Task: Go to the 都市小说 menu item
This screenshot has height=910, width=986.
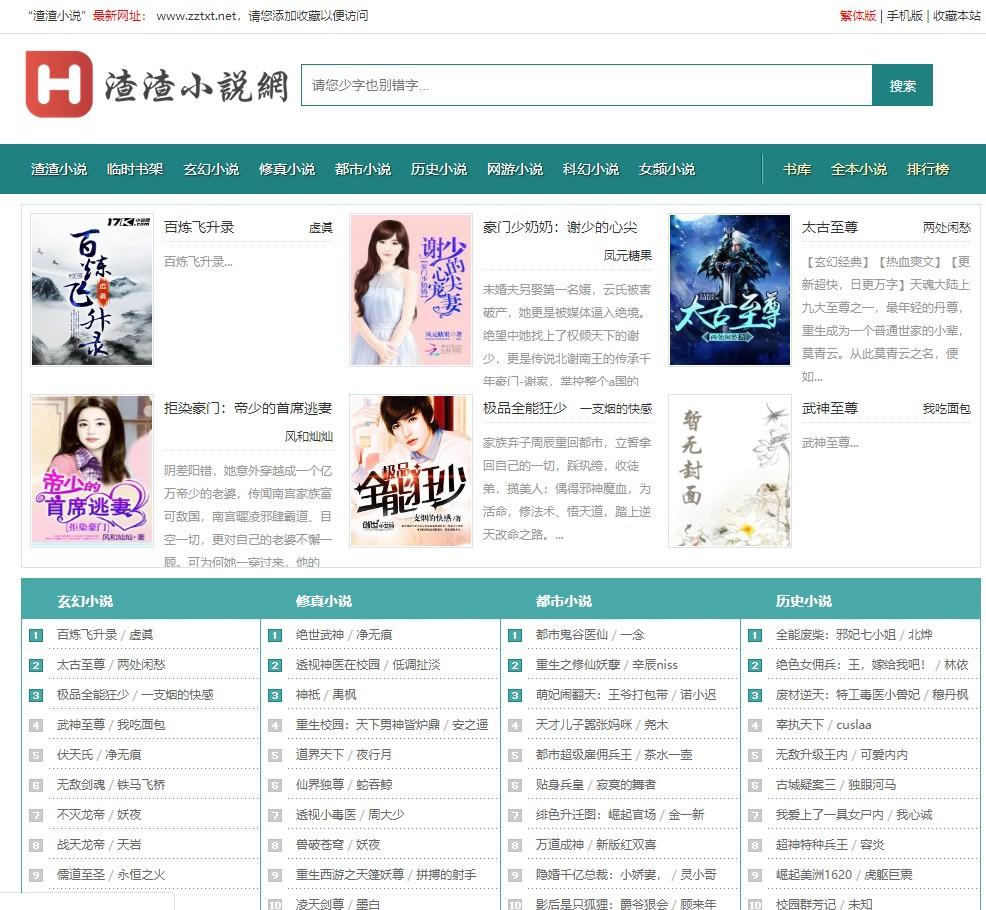Action: pyautogui.click(x=363, y=169)
